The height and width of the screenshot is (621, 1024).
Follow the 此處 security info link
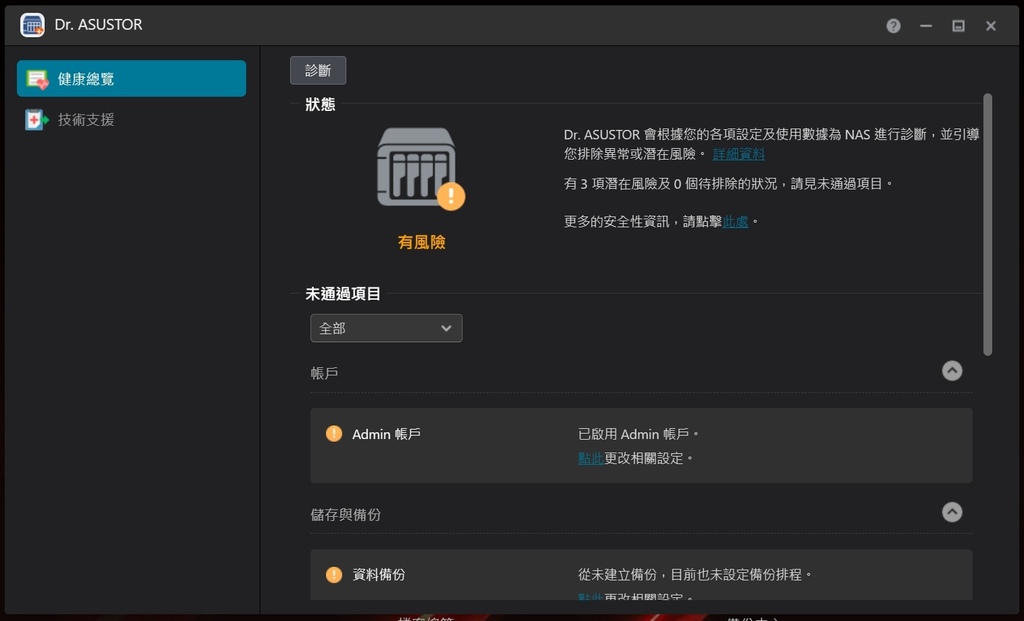click(735, 221)
